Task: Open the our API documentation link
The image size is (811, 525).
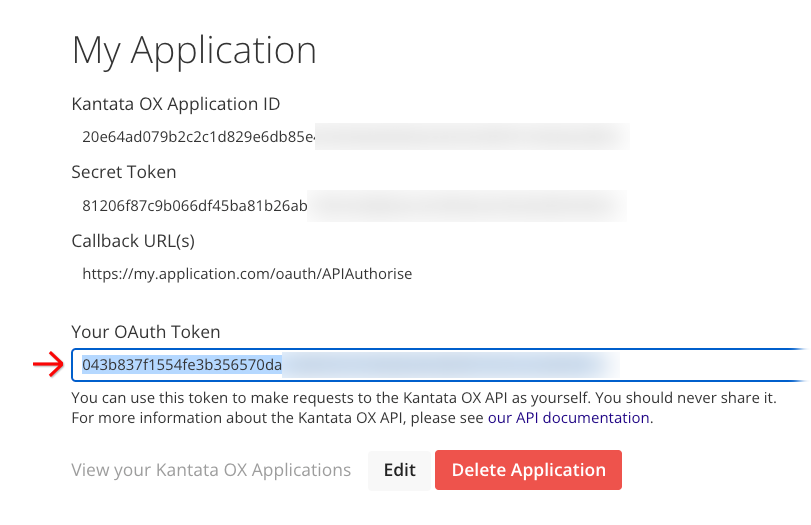Action: coord(568,418)
